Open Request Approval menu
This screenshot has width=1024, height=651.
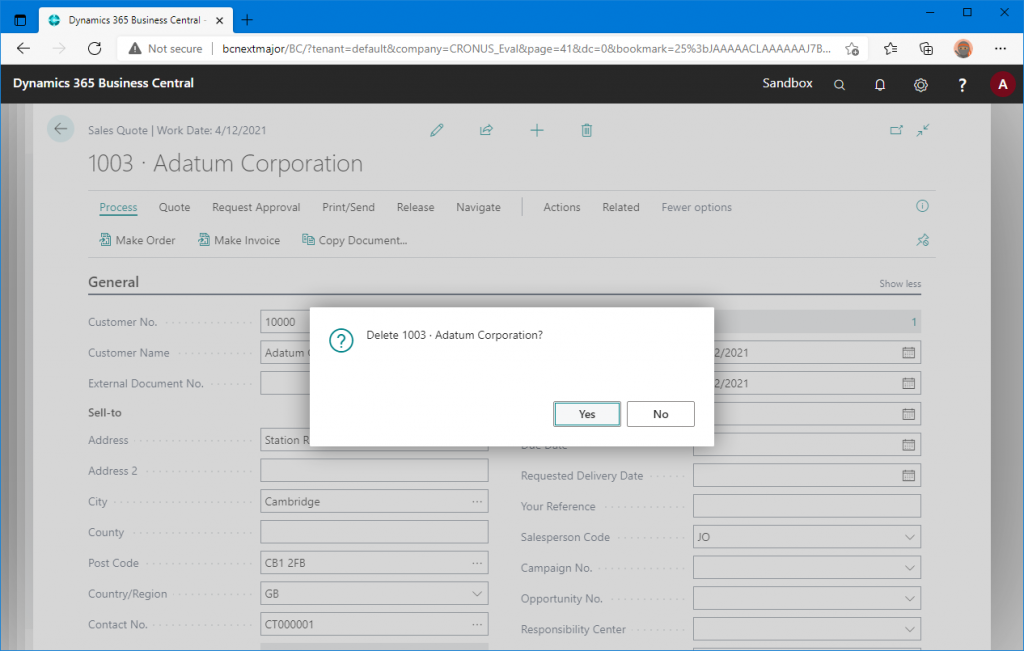click(x=256, y=207)
